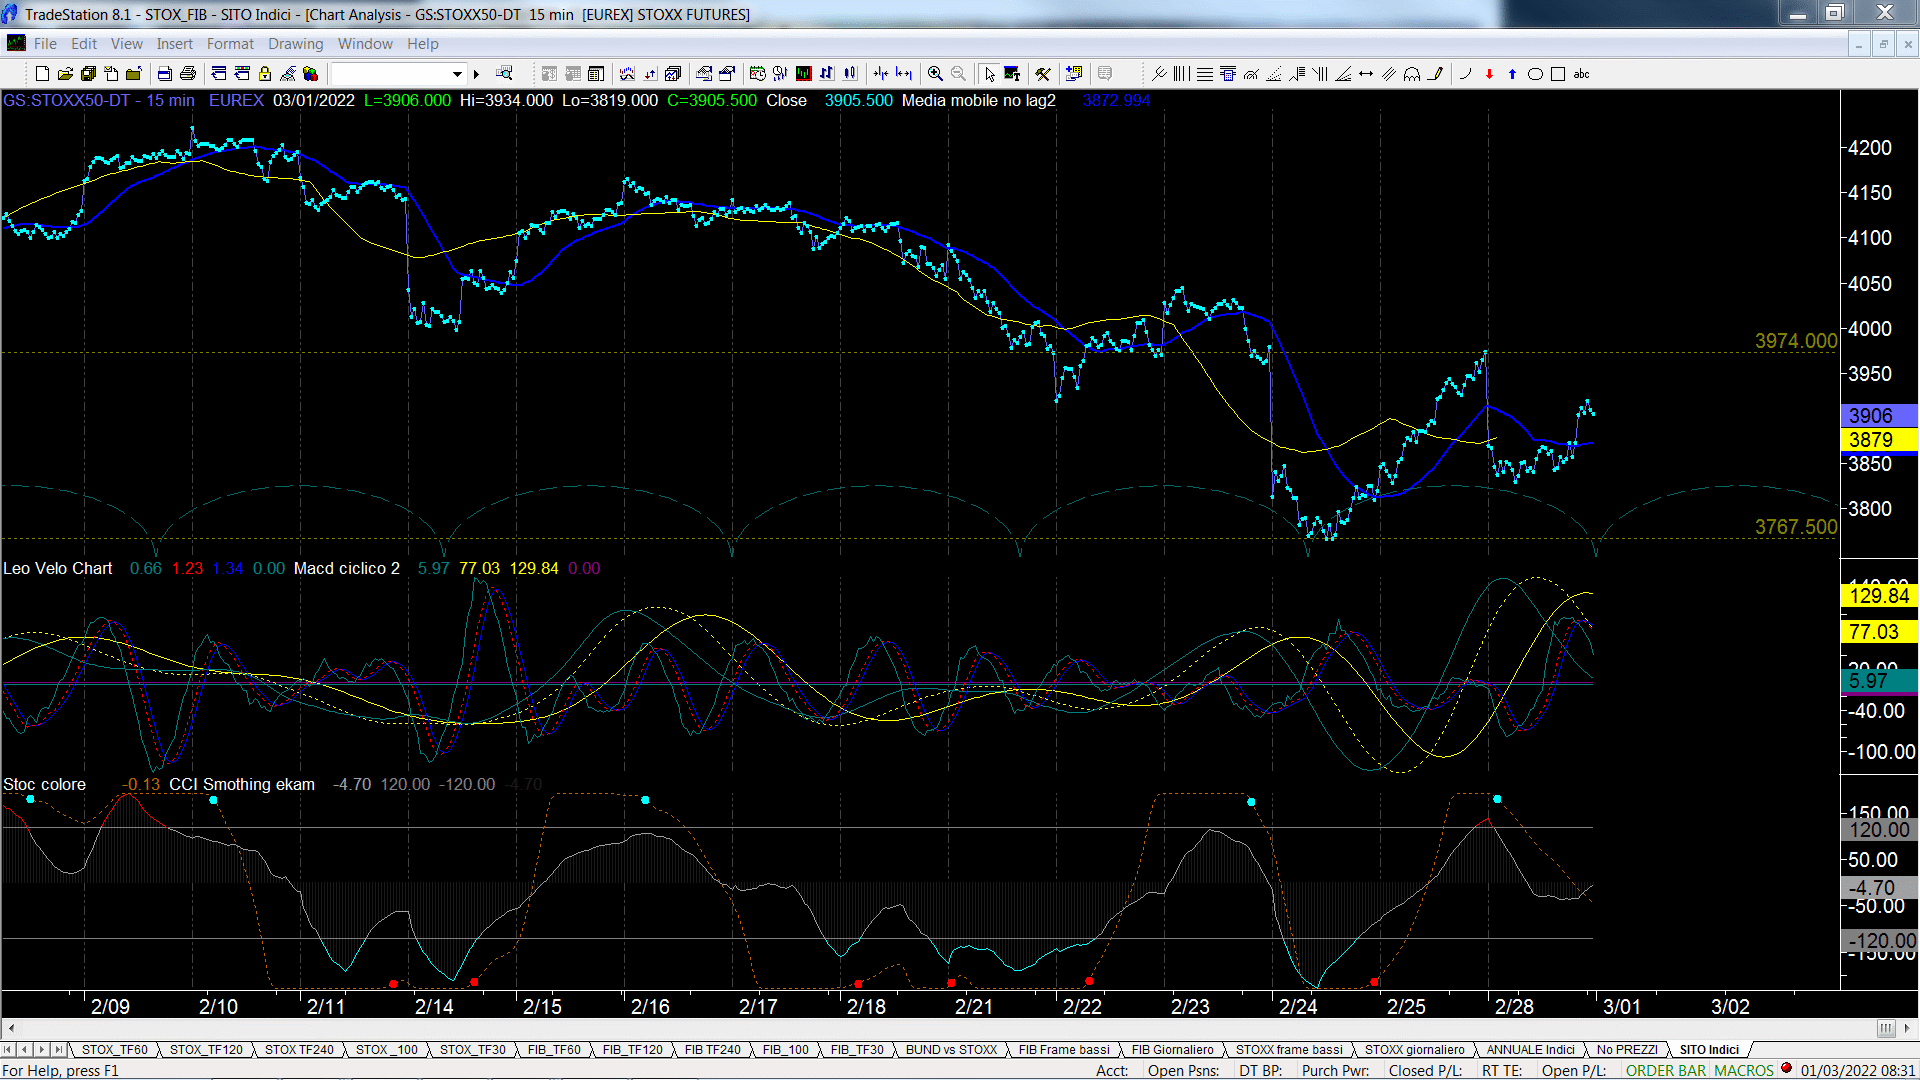Click the TradeStation application icon in menu bar

pos(16,43)
